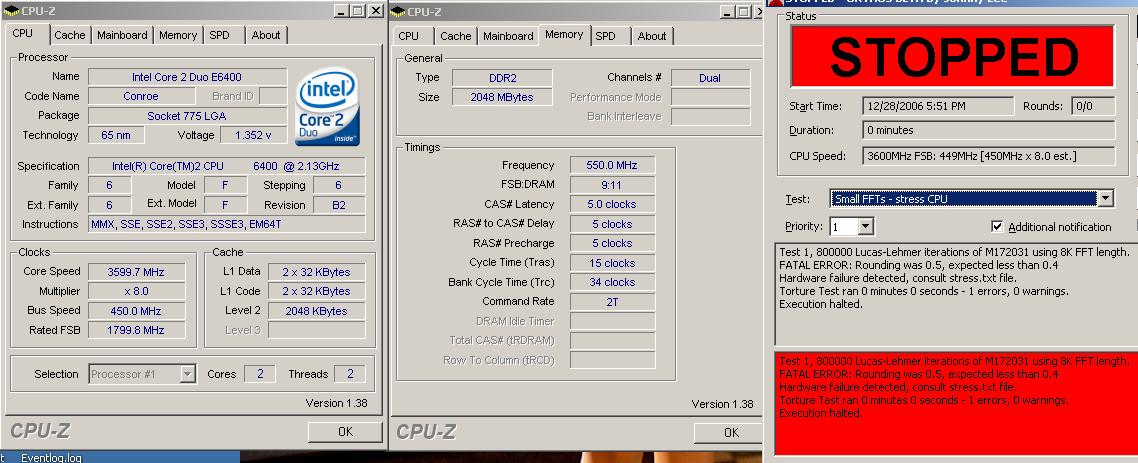Toggle Additional notification checkbox
This screenshot has width=1138, height=463.
click(996, 226)
